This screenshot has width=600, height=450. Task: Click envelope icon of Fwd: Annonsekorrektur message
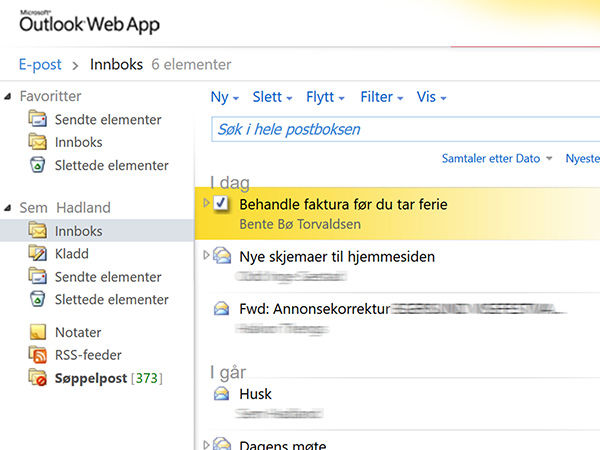point(222,308)
